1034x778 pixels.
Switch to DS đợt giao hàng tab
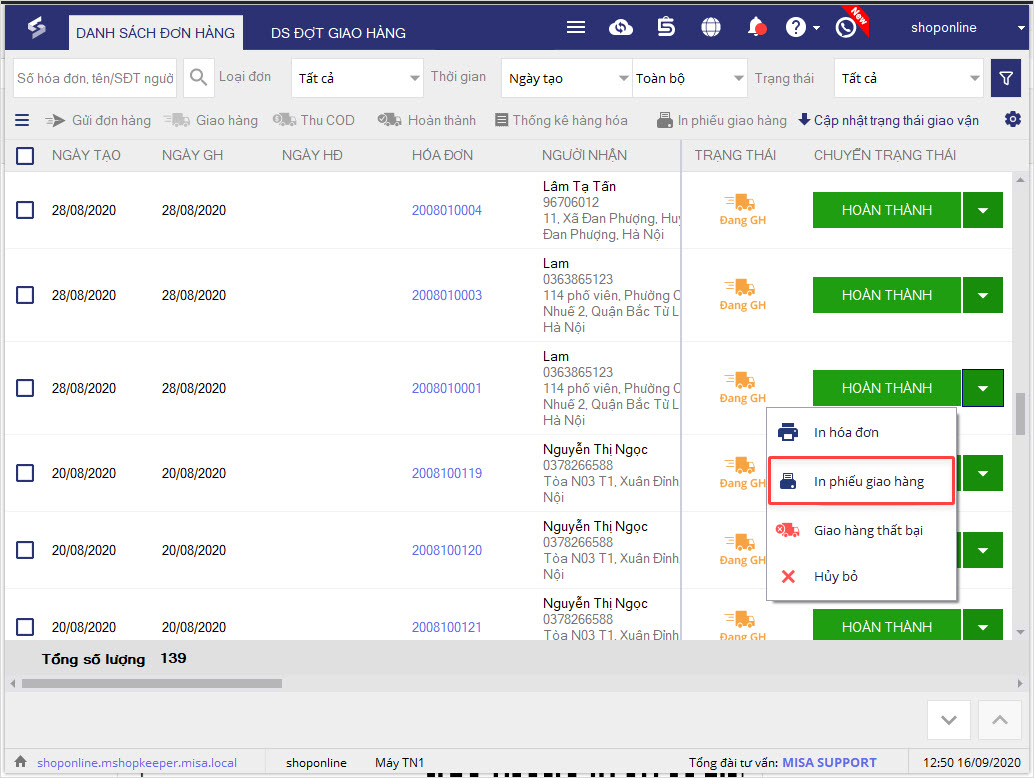point(338,33)
